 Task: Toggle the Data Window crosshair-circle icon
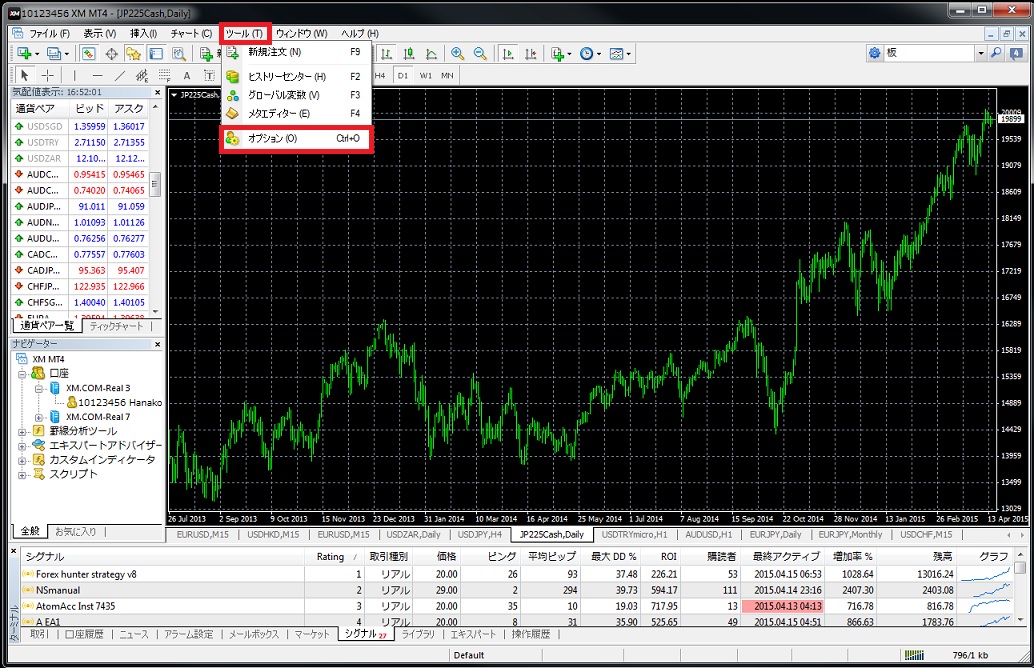111,53
